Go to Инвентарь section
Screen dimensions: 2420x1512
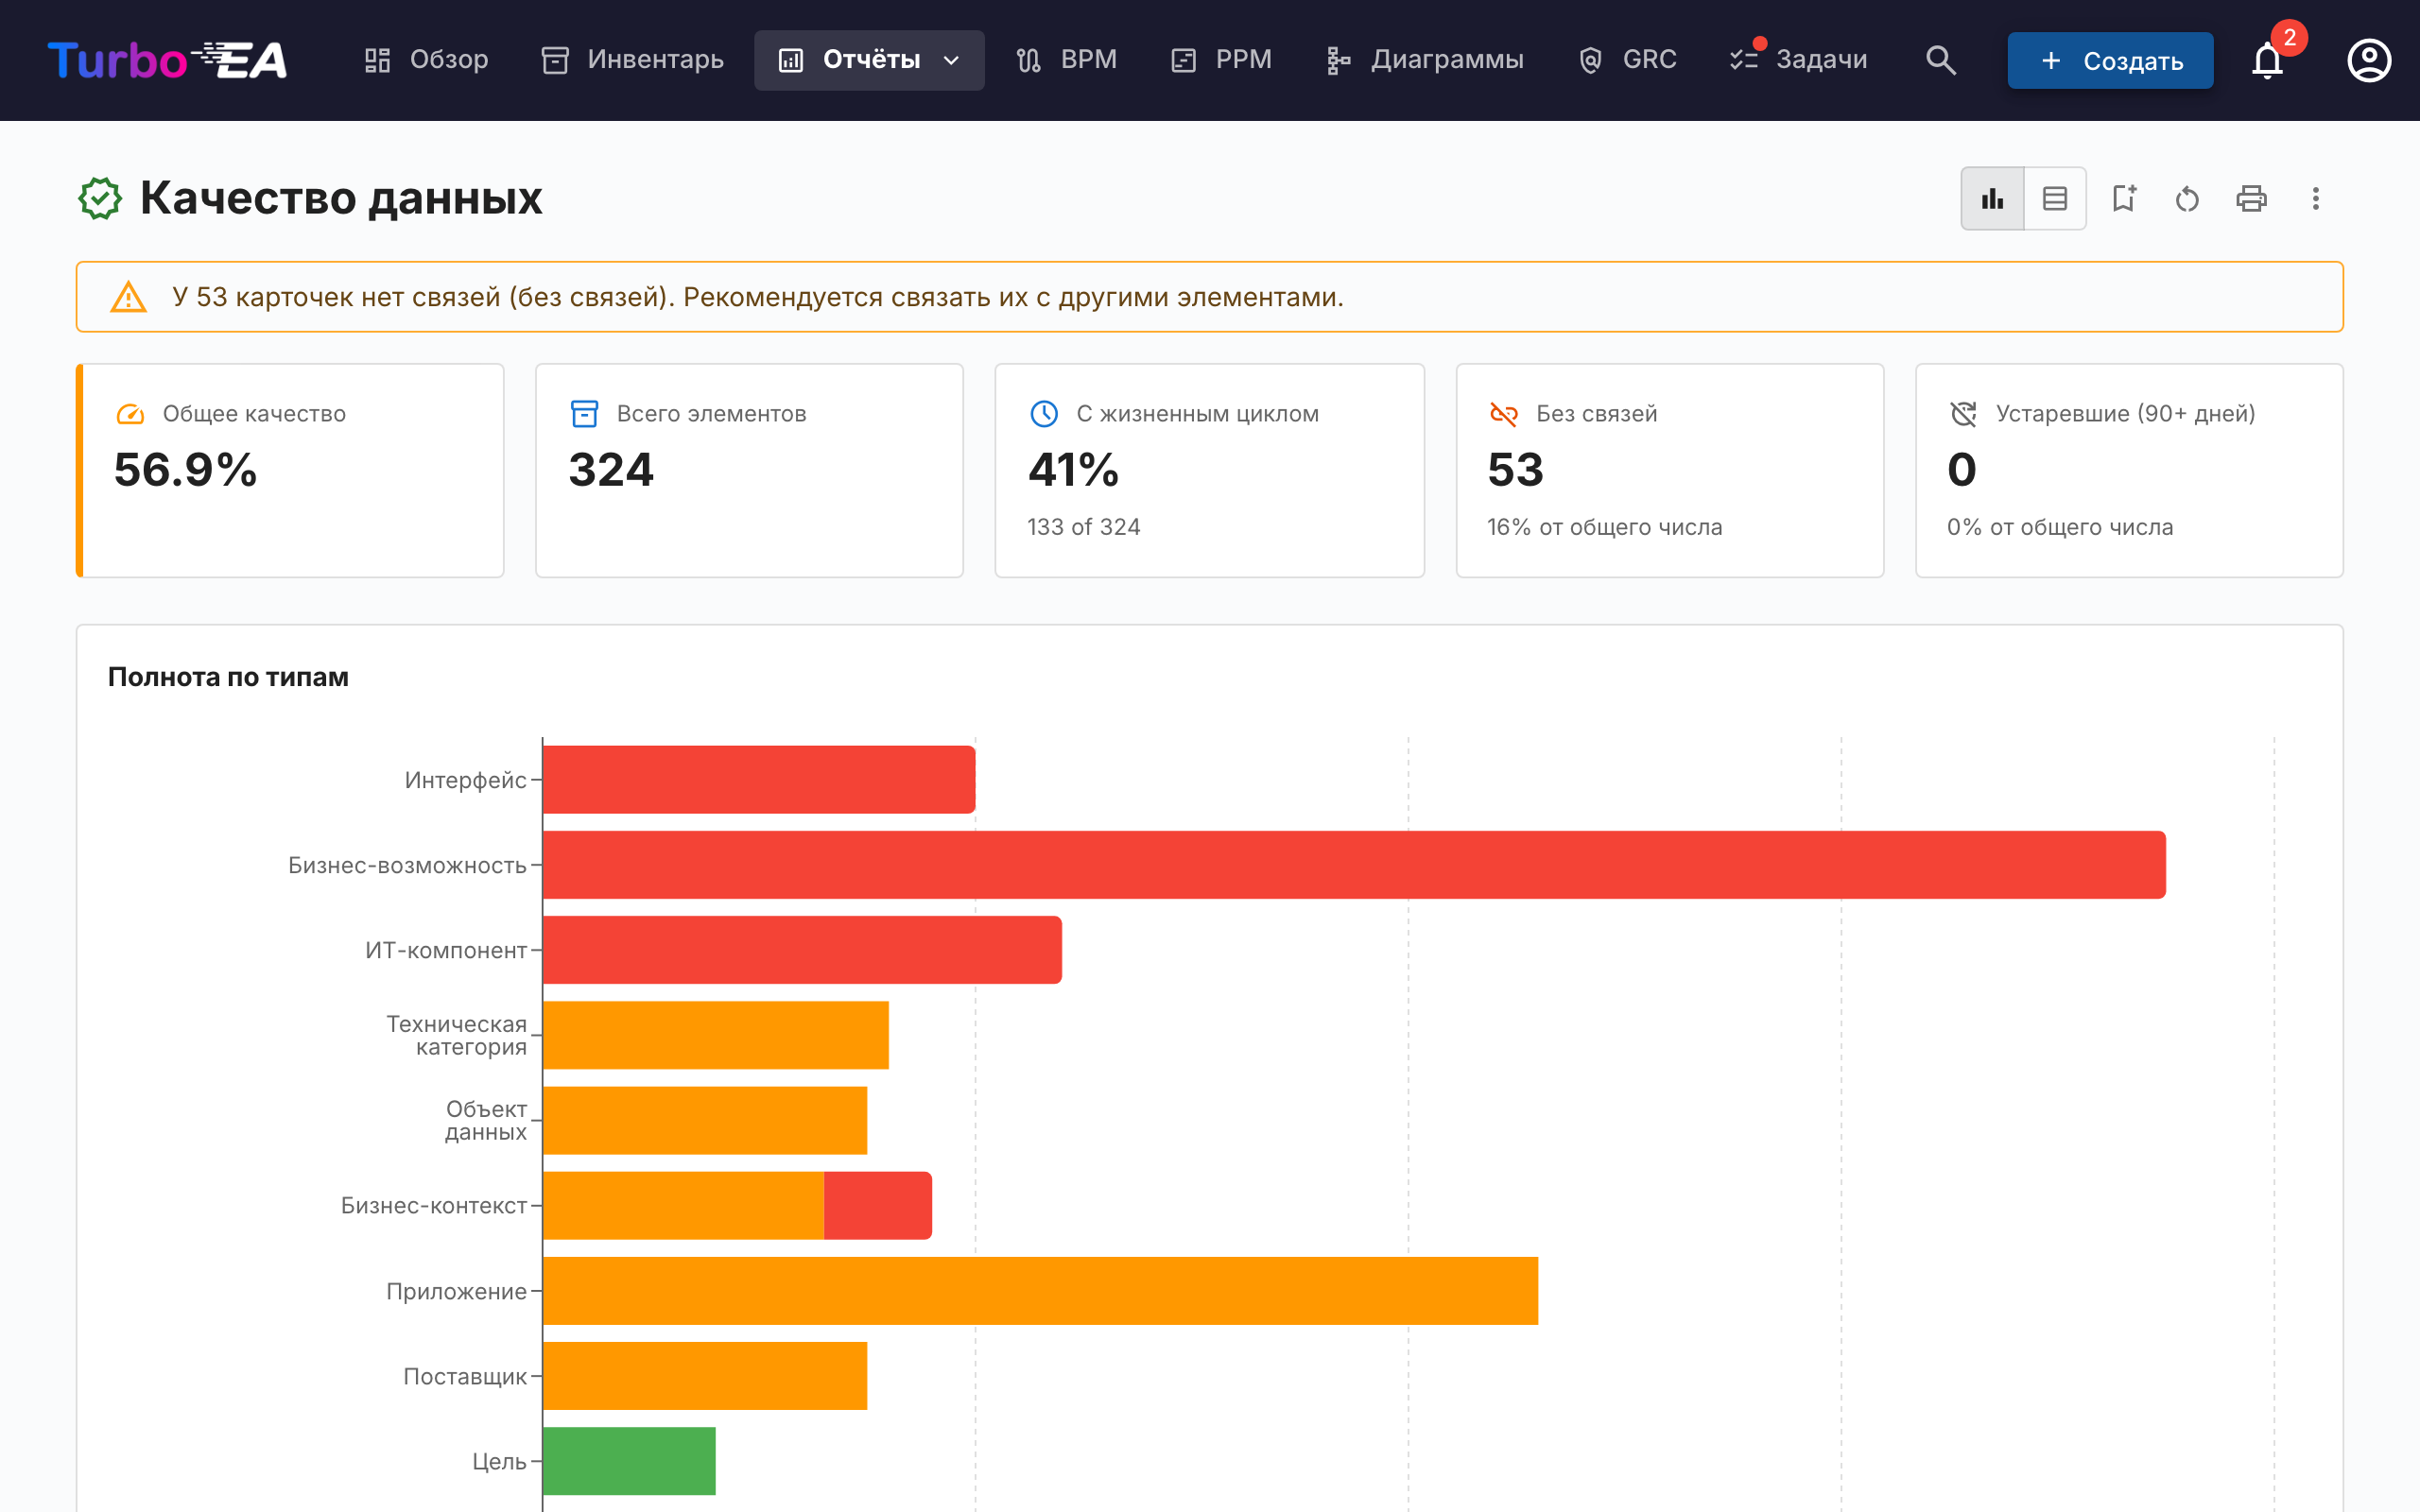pyautogui.click(x=632, y=60)
